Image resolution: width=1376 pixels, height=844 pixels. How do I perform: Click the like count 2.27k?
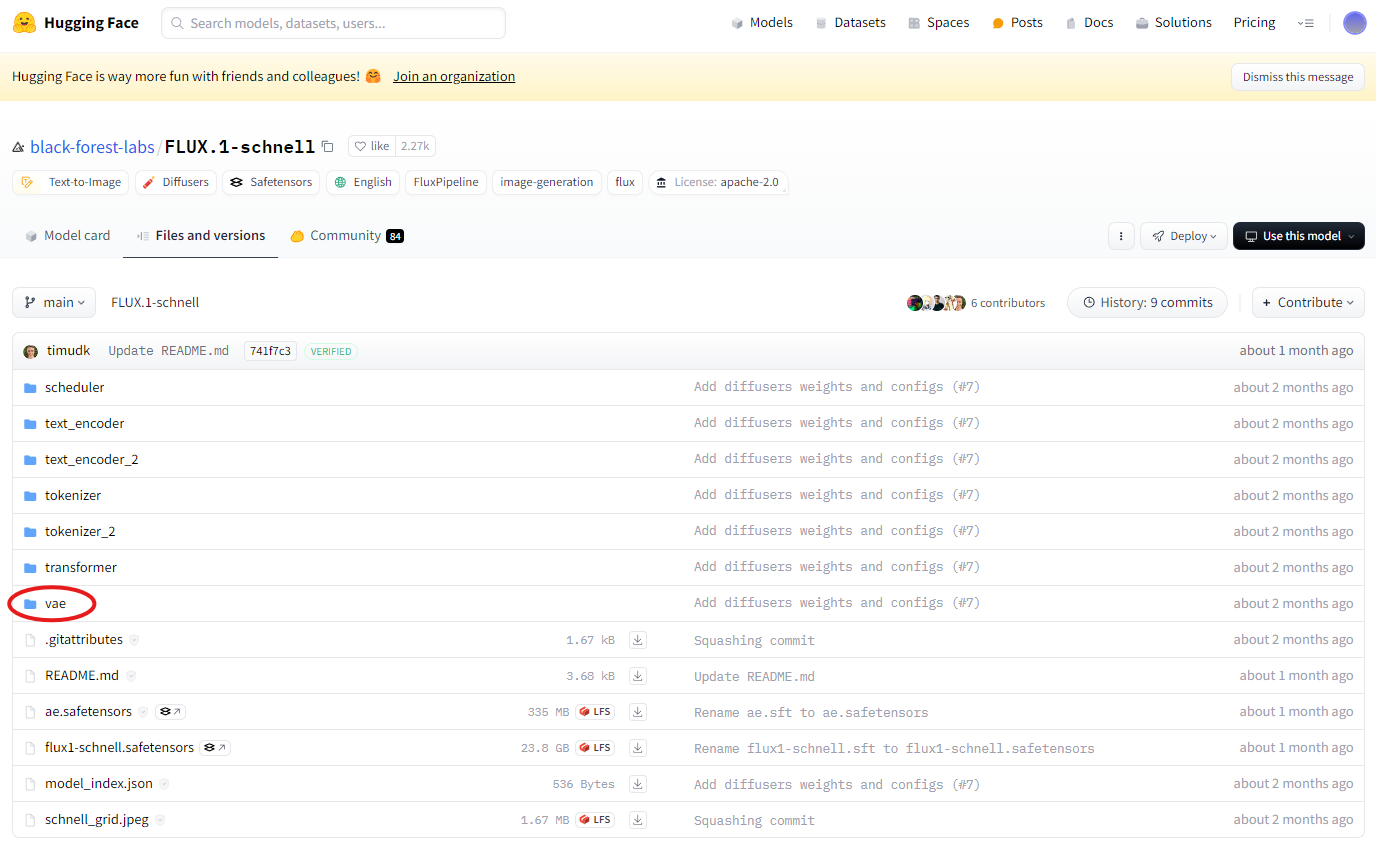pos(415,146)
